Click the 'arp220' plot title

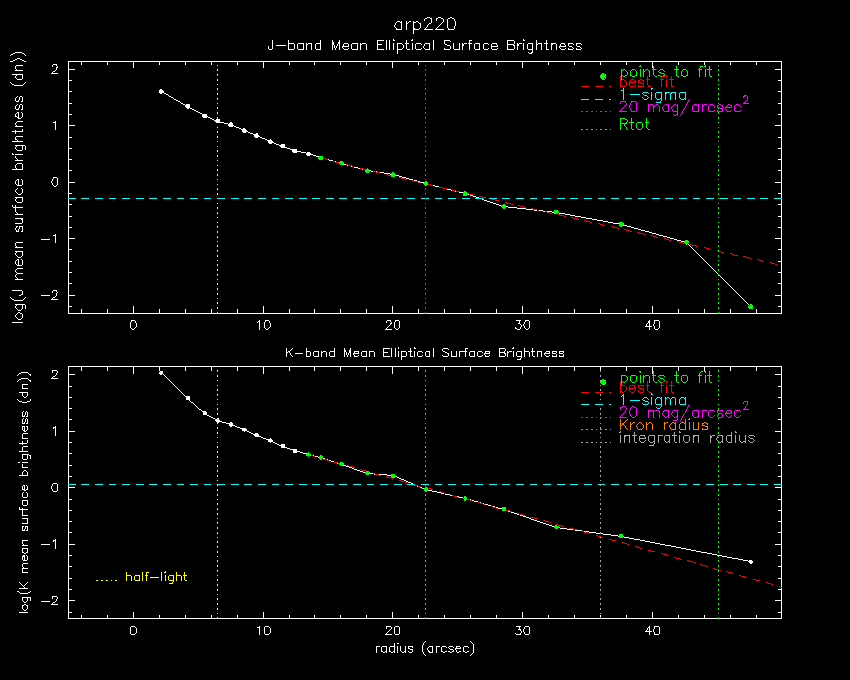[x=424, y=23]
